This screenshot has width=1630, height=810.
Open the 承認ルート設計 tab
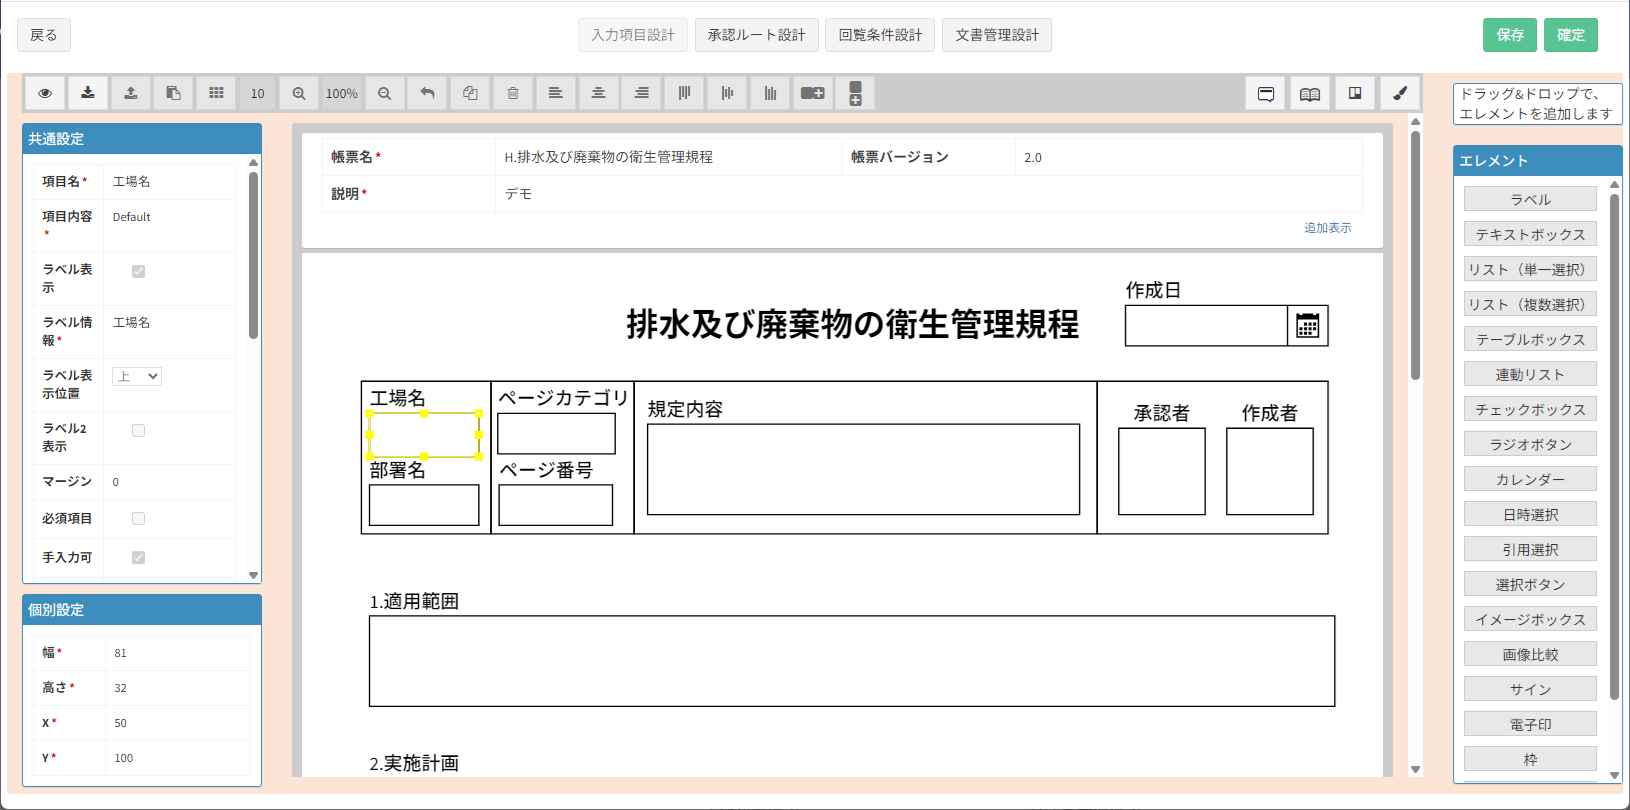tap(756, 35)
